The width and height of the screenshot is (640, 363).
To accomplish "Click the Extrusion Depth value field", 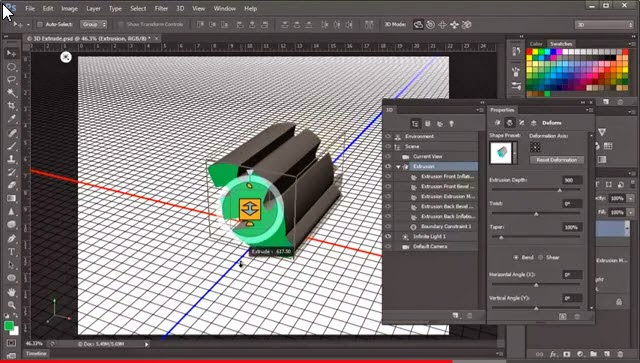I will click(572, 180).
